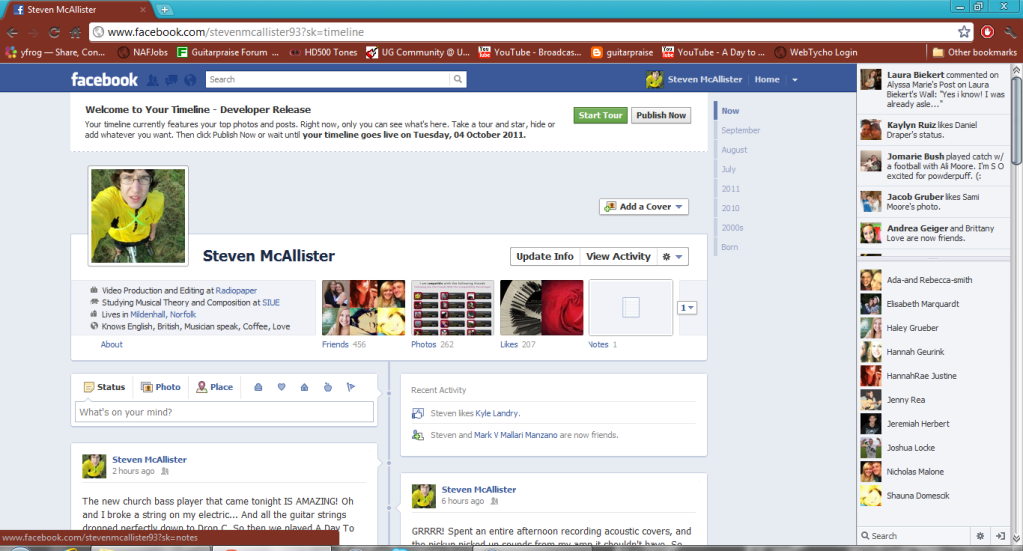Click View Activity button

618,256
